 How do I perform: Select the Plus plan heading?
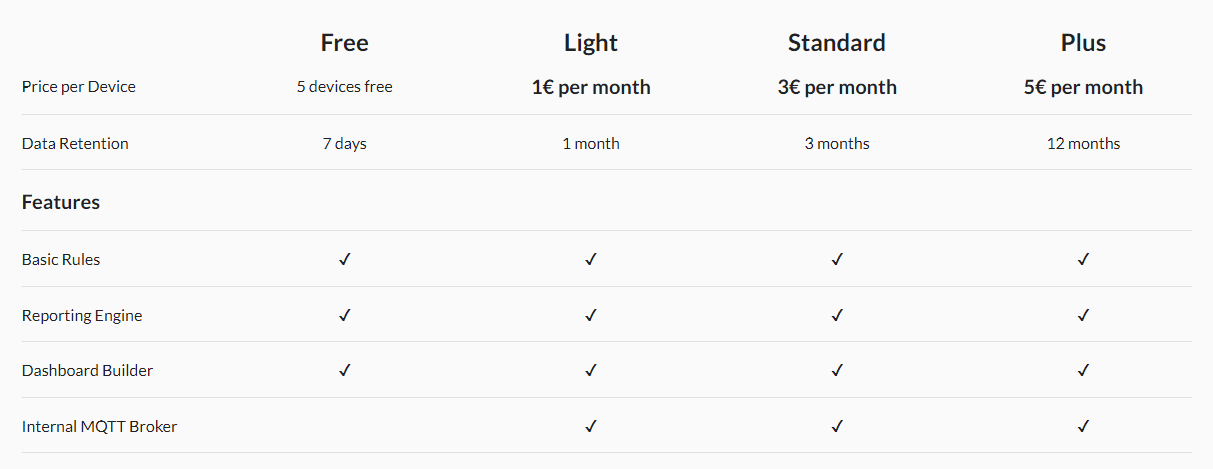(1083, 43)
